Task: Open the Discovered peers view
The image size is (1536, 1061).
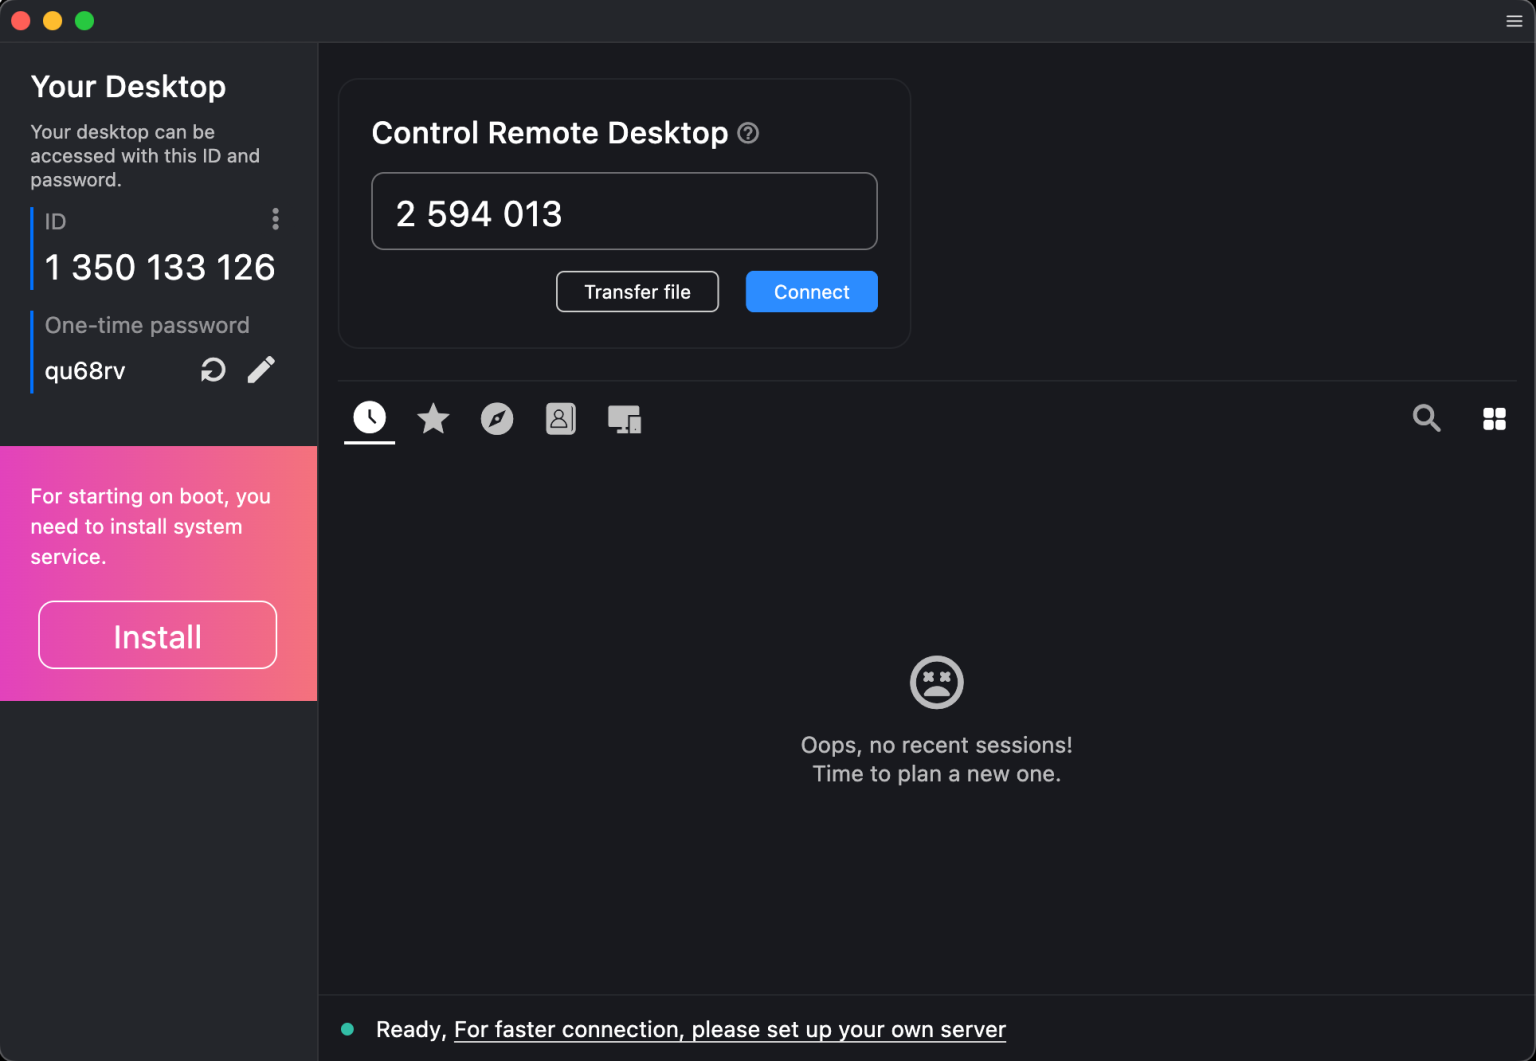Action: click(497, 419)
